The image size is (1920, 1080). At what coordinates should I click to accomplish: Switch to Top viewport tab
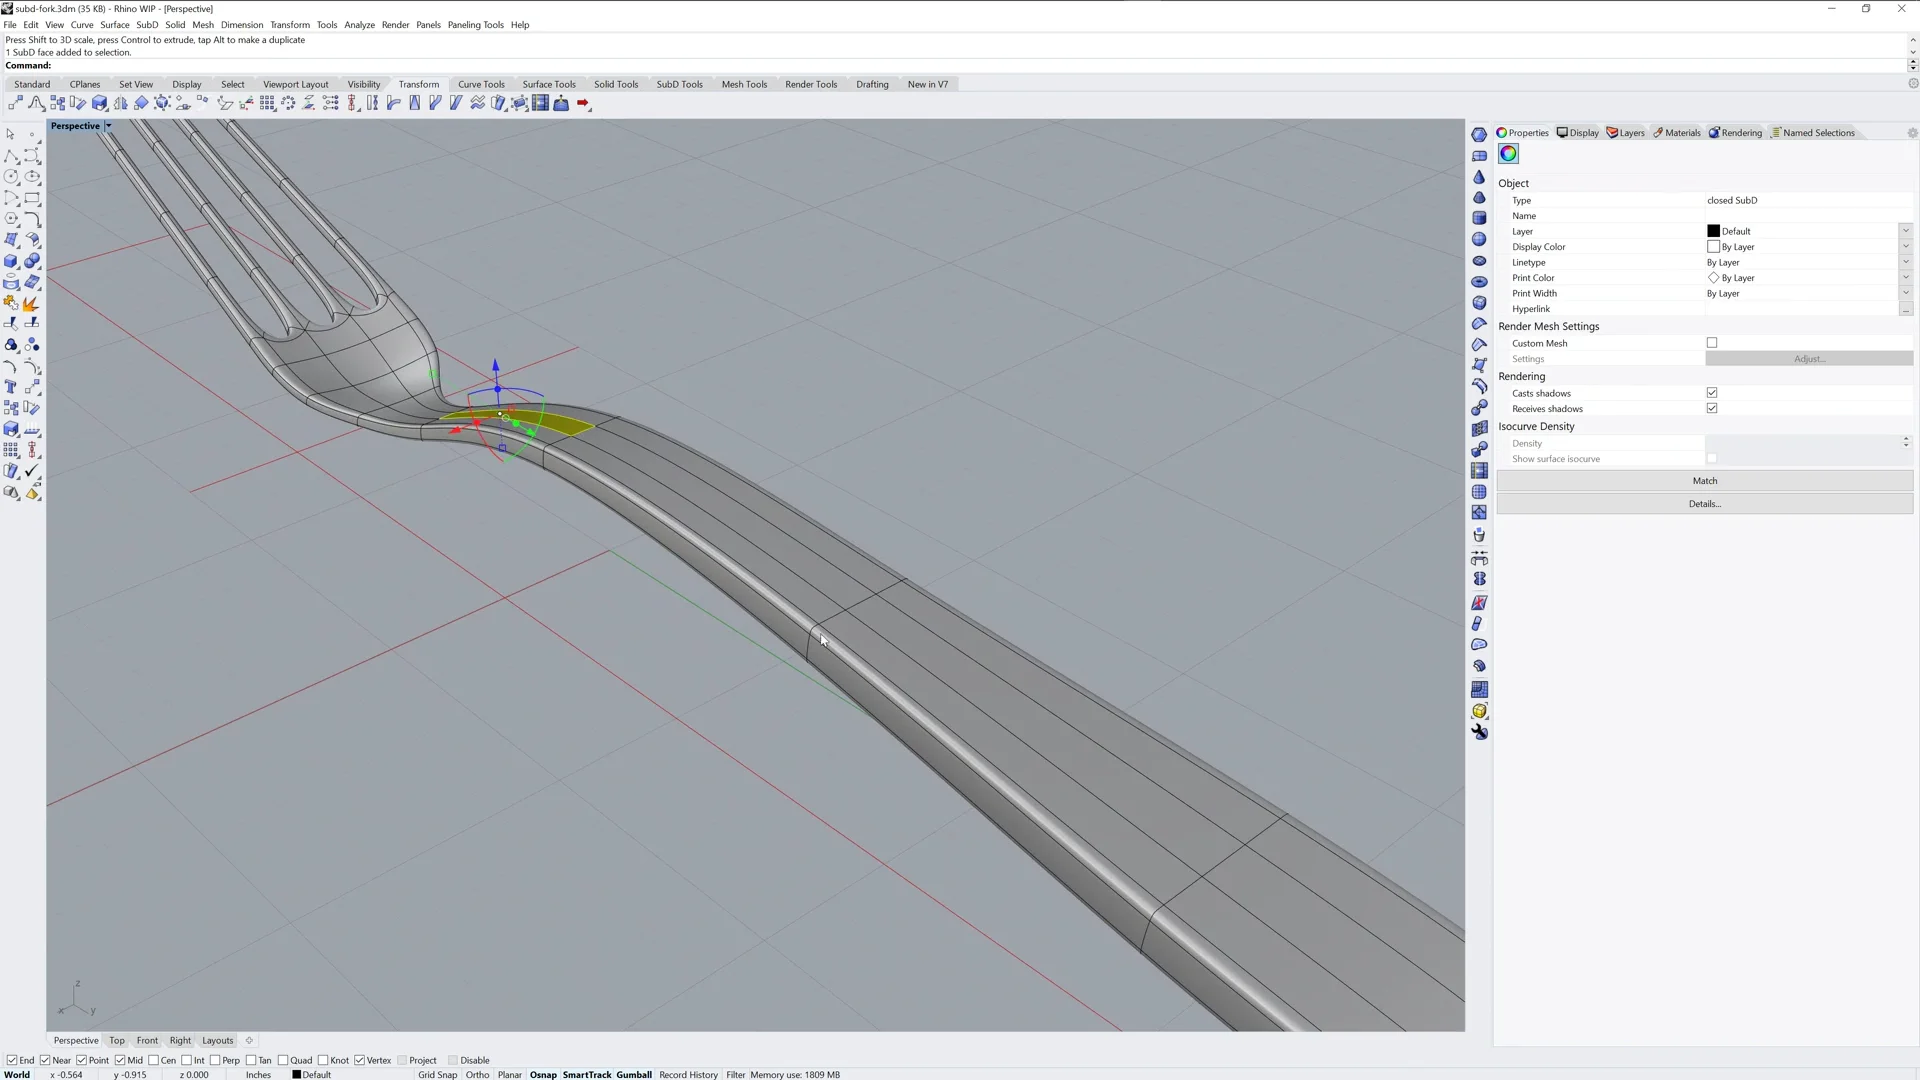click(x=117, y=1040)
